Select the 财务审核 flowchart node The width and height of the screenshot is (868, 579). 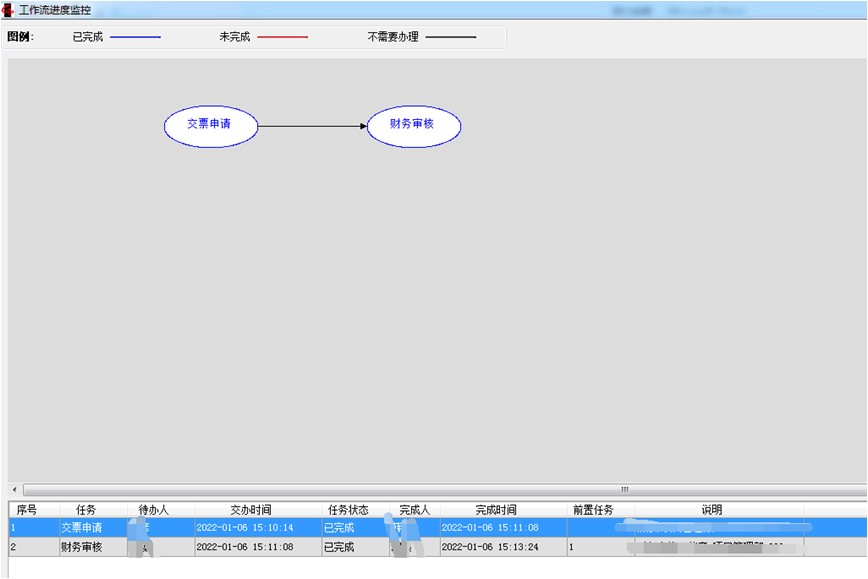coord(414,126)
